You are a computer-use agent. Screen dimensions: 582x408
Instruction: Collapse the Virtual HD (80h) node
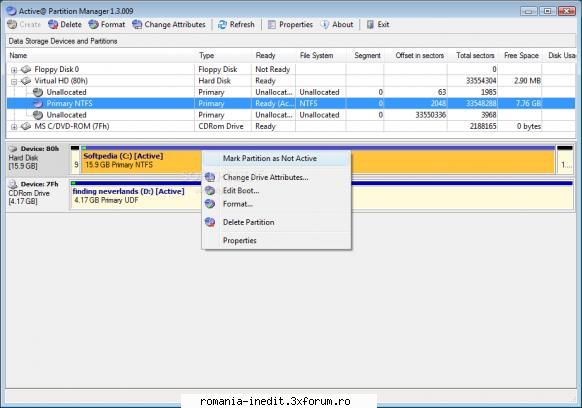click(14, 81)
